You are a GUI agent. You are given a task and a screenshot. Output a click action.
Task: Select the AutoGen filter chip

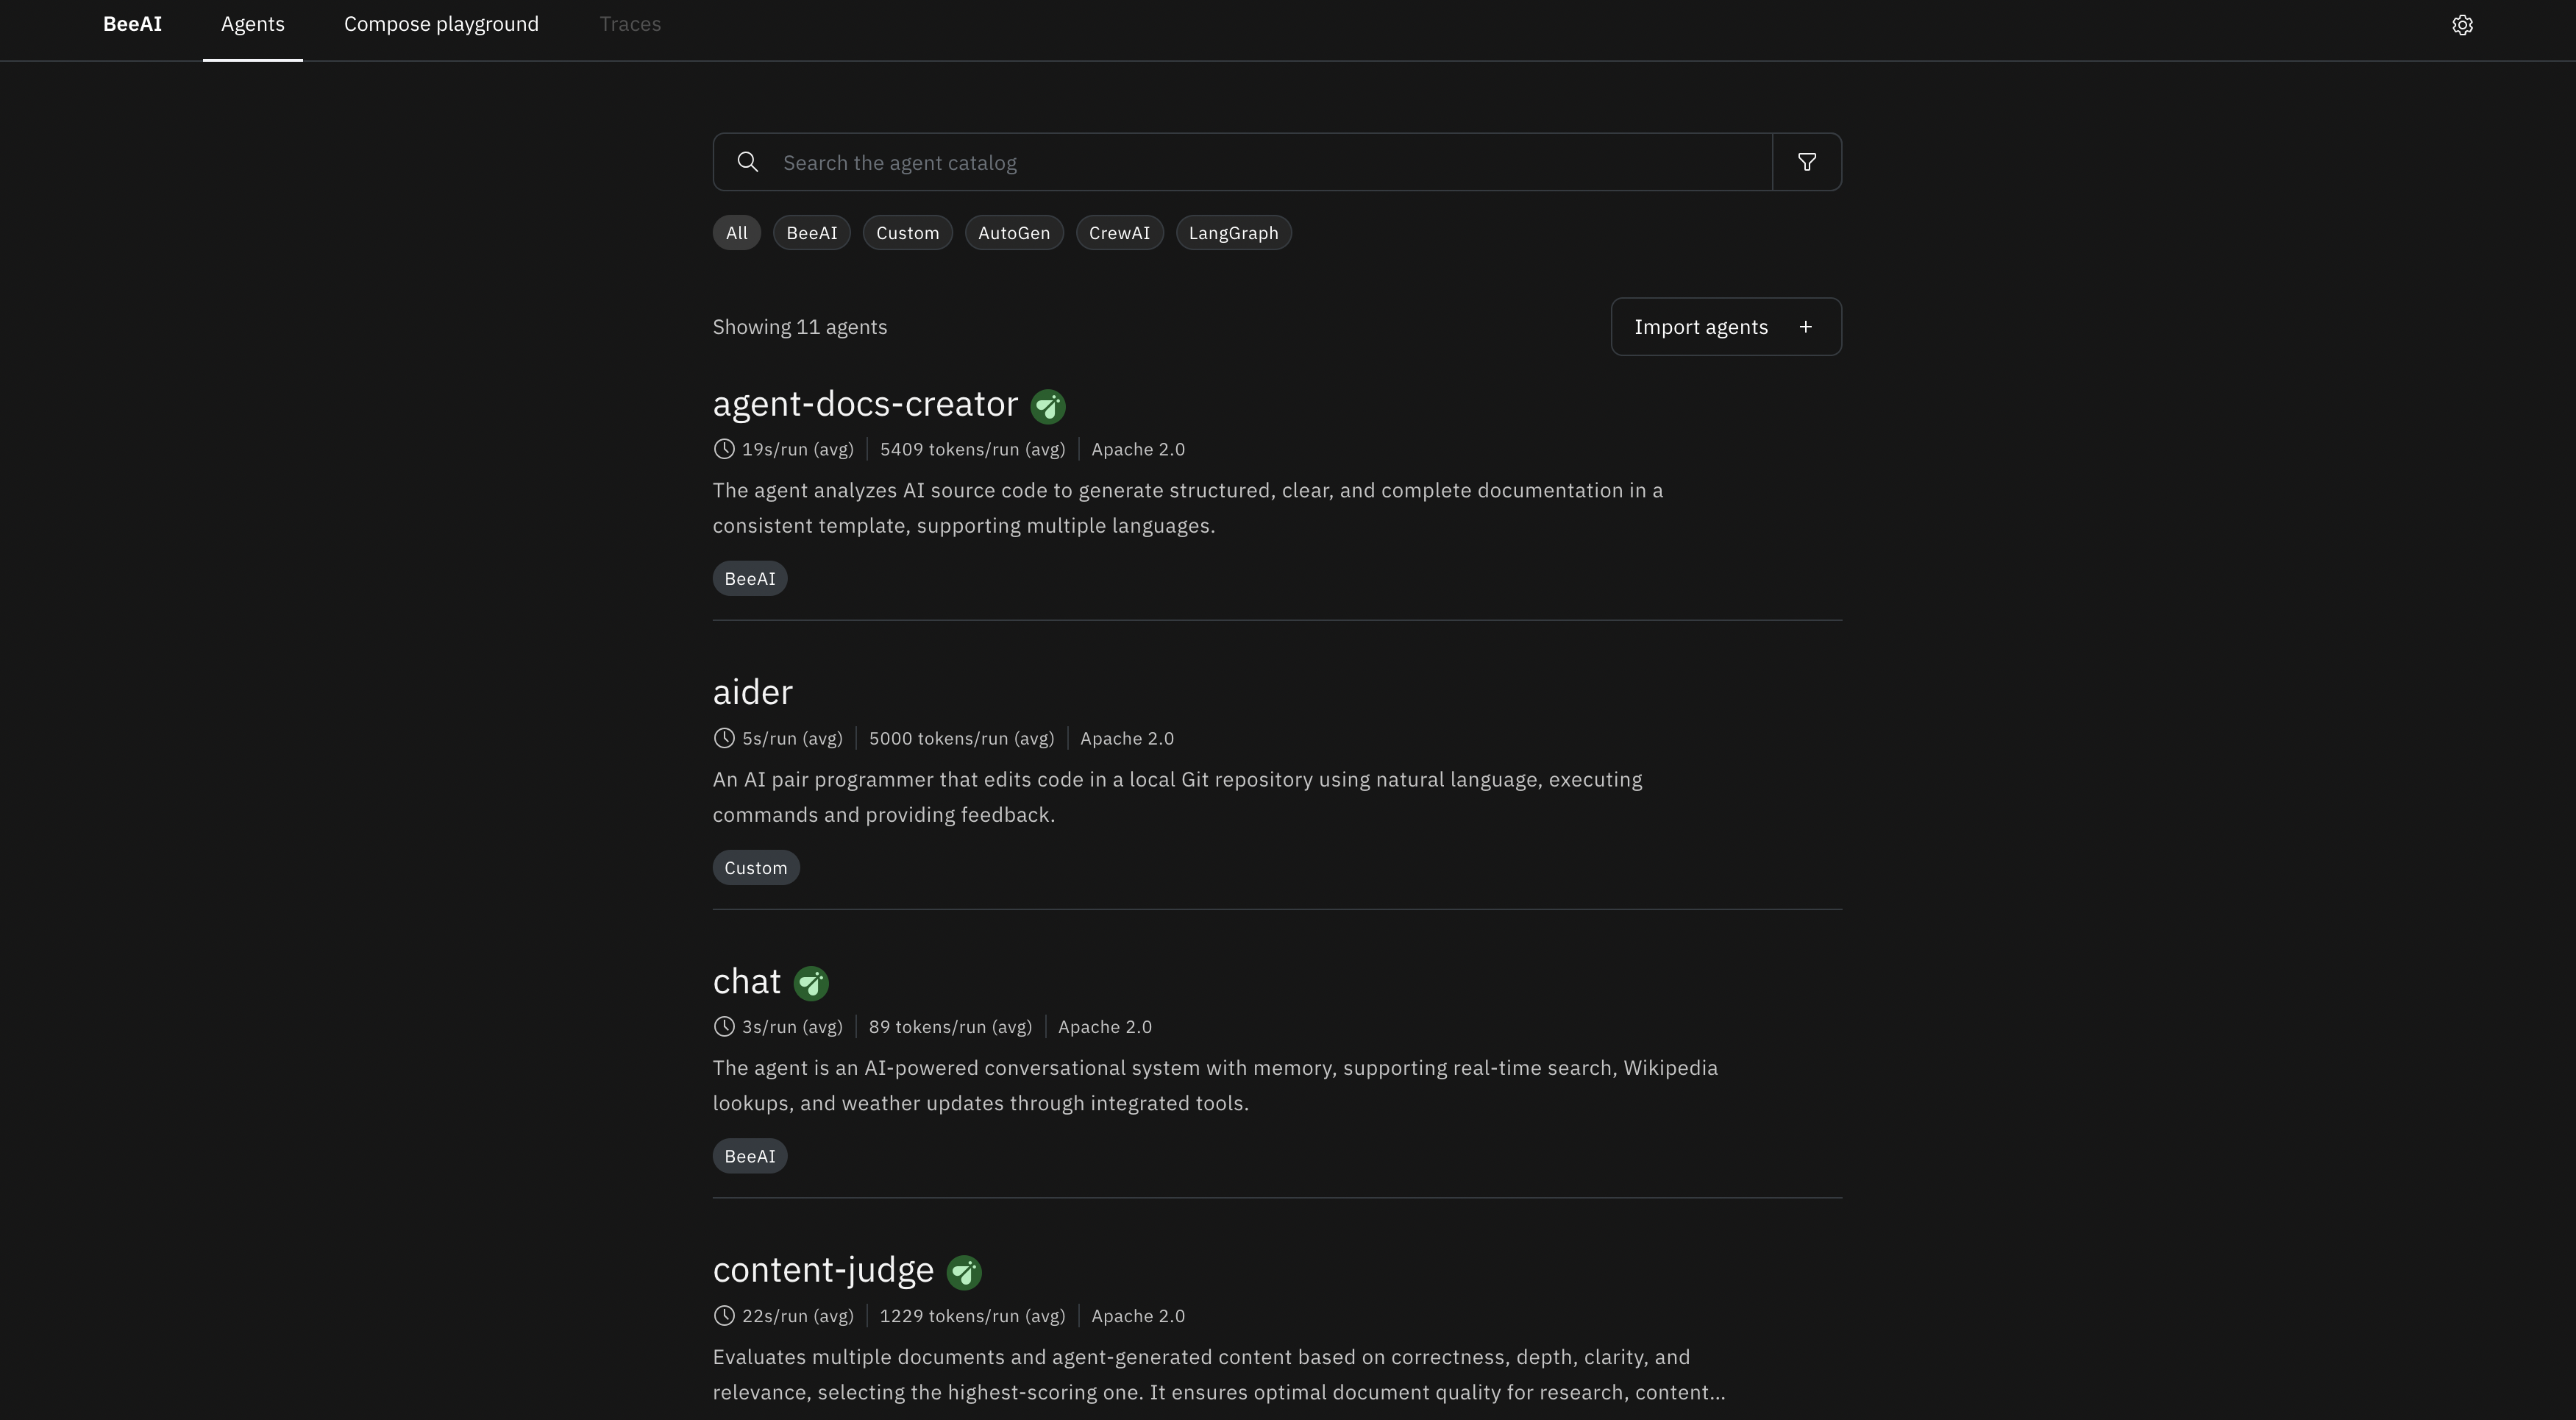[x=1013, y=233]
